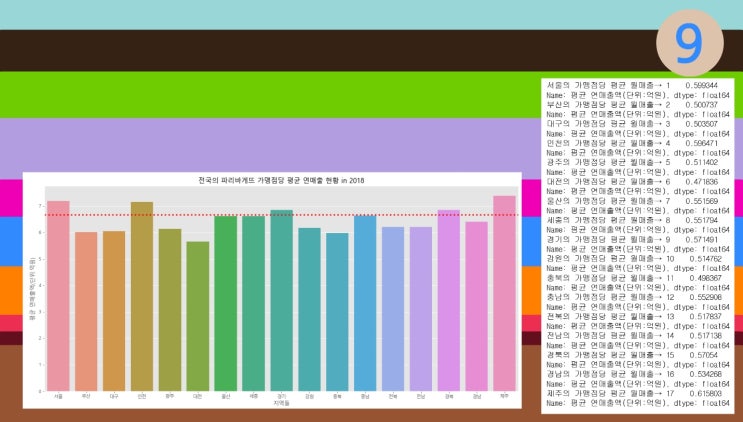
Task: Click the line '광주의 가맹점당 평균 월매출→ 5'
Action: click(608, 162)
